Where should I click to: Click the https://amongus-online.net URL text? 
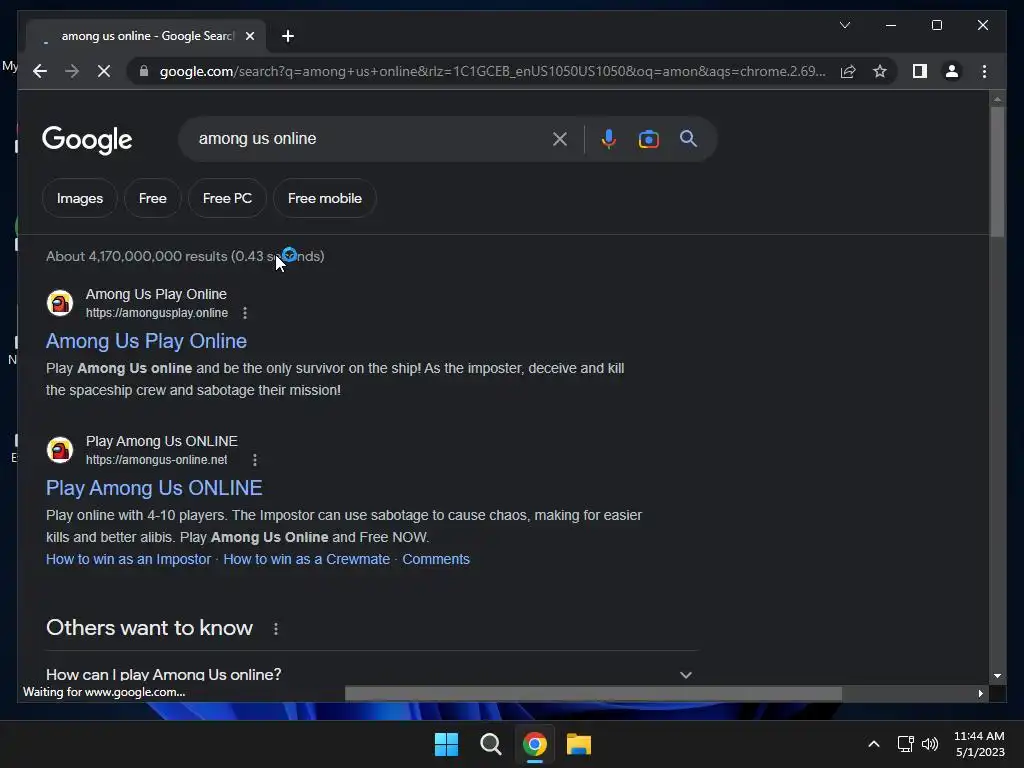tap(157, 460)
